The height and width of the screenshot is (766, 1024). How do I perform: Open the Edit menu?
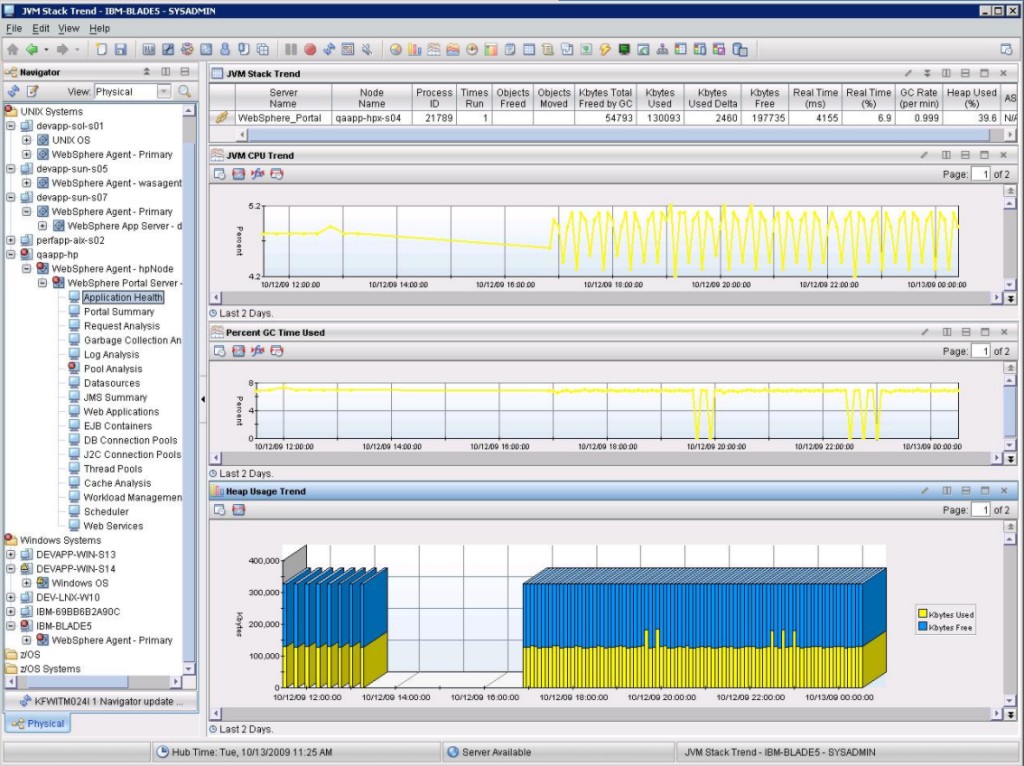tap(40, 29)
